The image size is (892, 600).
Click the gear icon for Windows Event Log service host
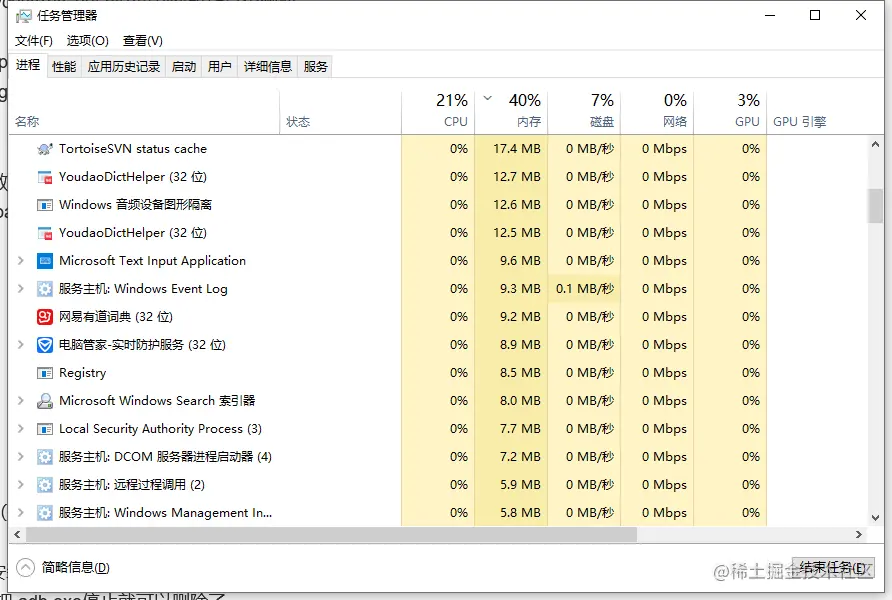coord(45,289)
